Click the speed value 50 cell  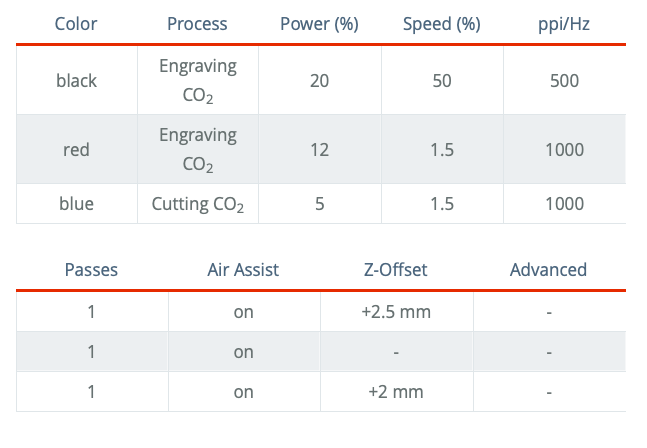point(441,80)
